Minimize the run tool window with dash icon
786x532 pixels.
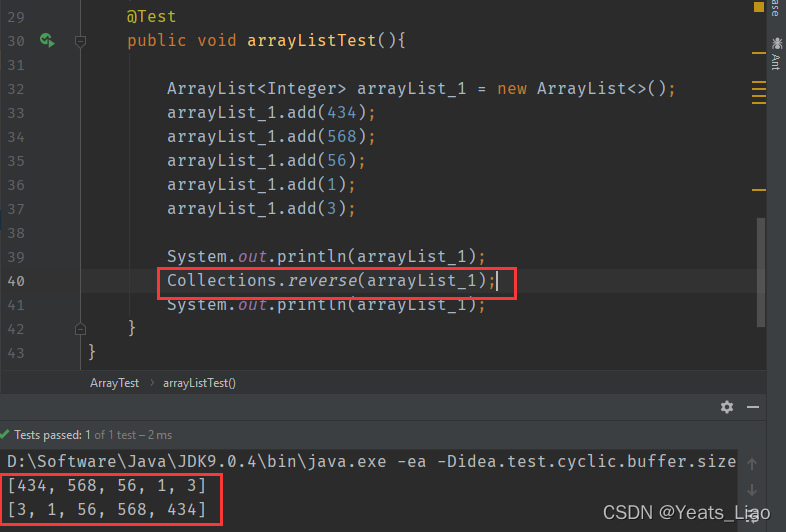tap(753, 407)
